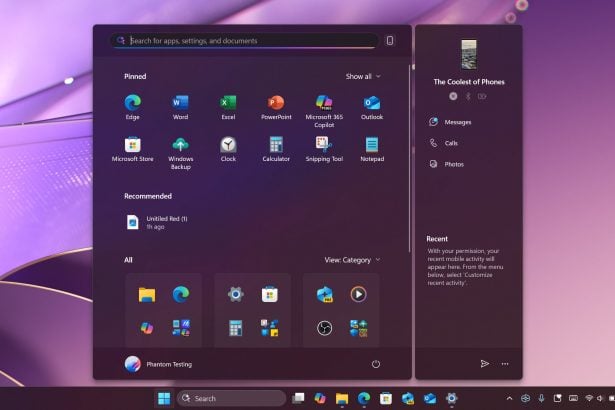Open the Untitled Red (1) recommended file

(157, 222)
